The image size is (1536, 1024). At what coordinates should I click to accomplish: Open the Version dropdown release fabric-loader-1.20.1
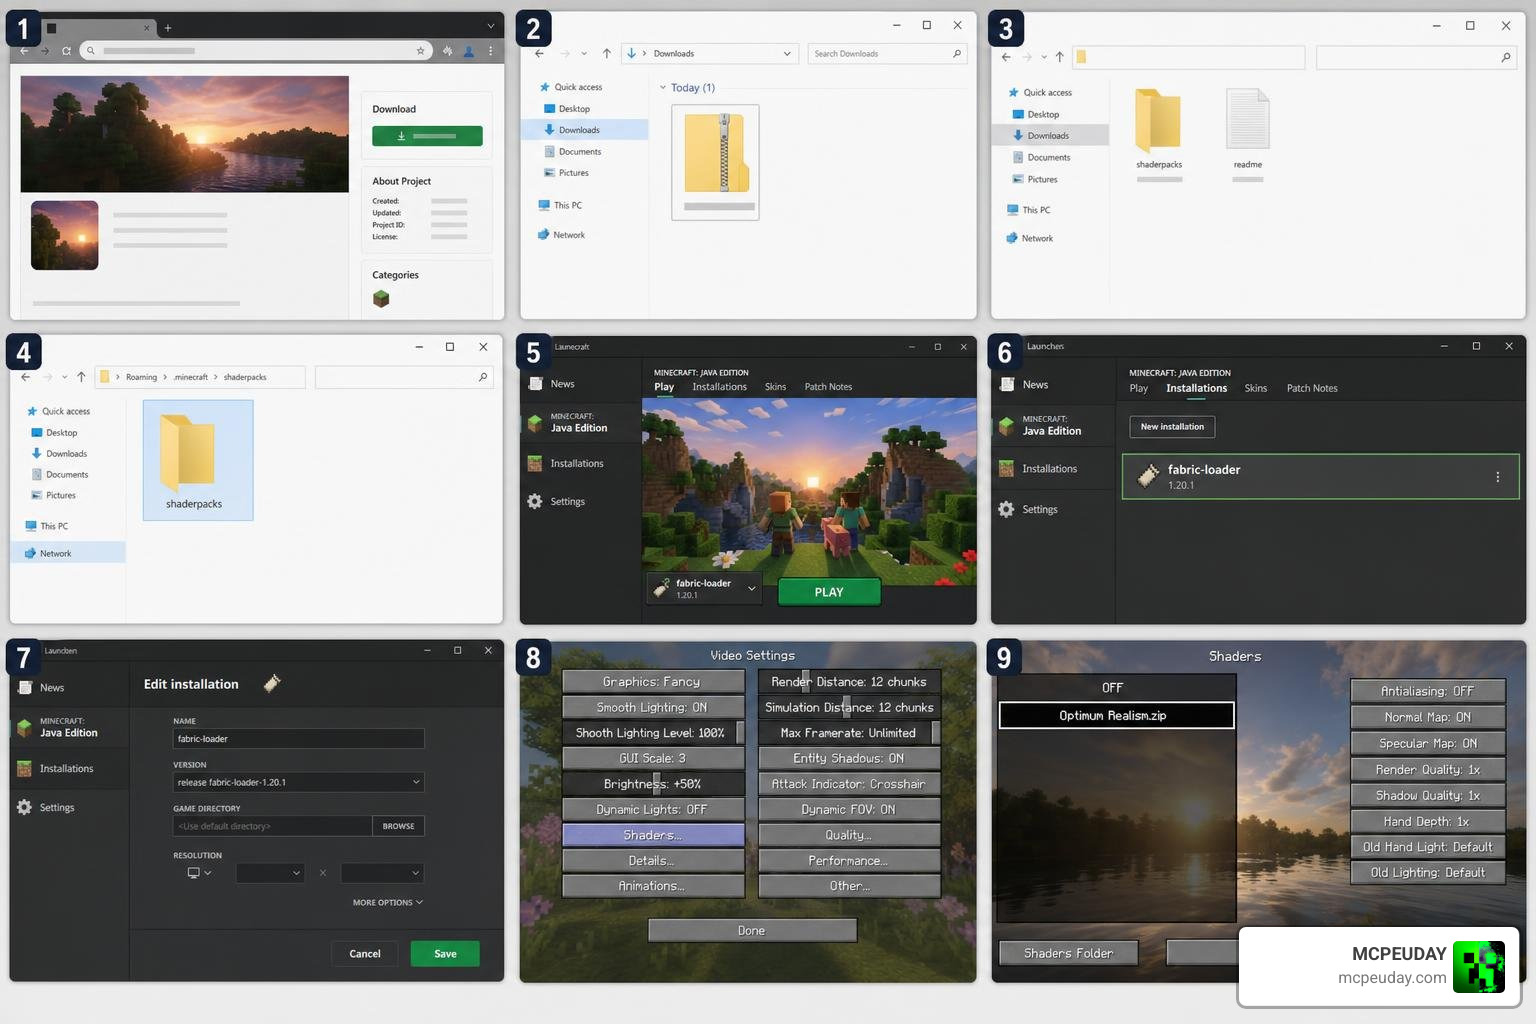[299, 782]
